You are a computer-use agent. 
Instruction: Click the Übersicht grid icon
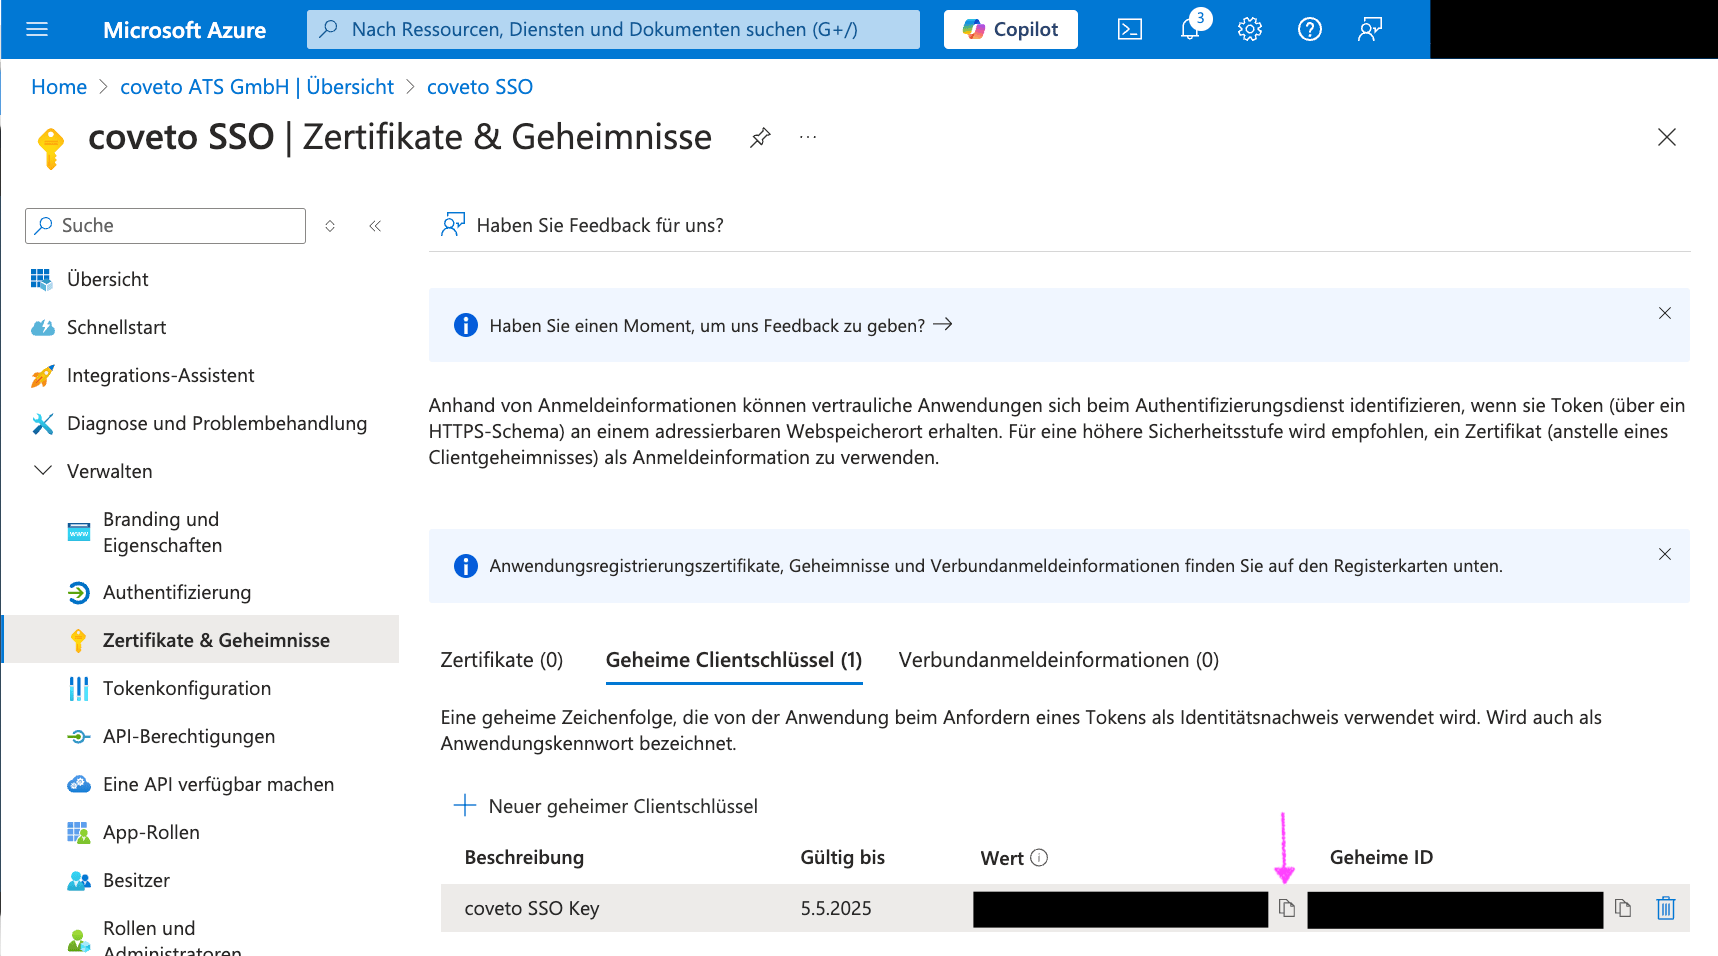pos(42,279)
